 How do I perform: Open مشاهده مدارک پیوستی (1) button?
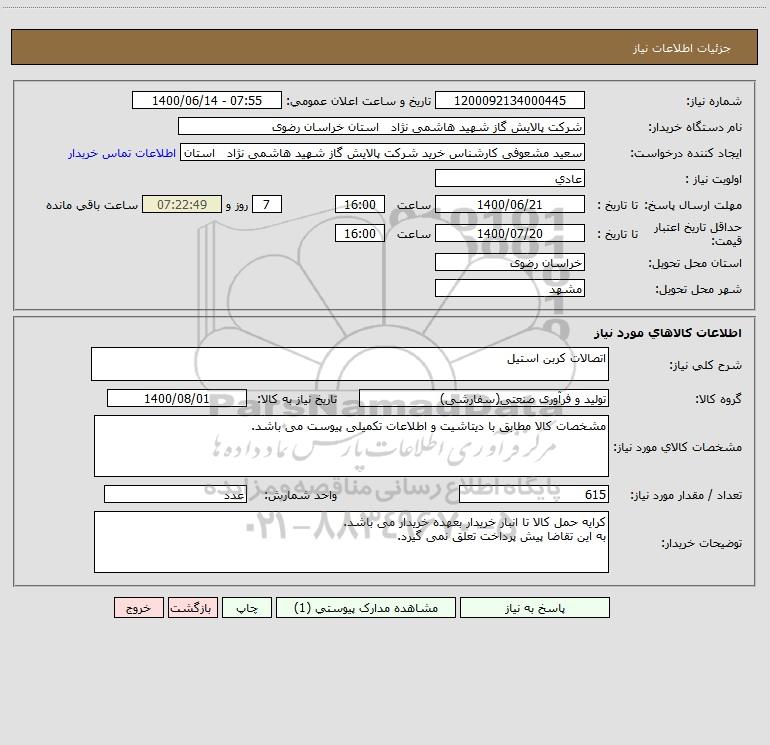(x=366, y=607)
